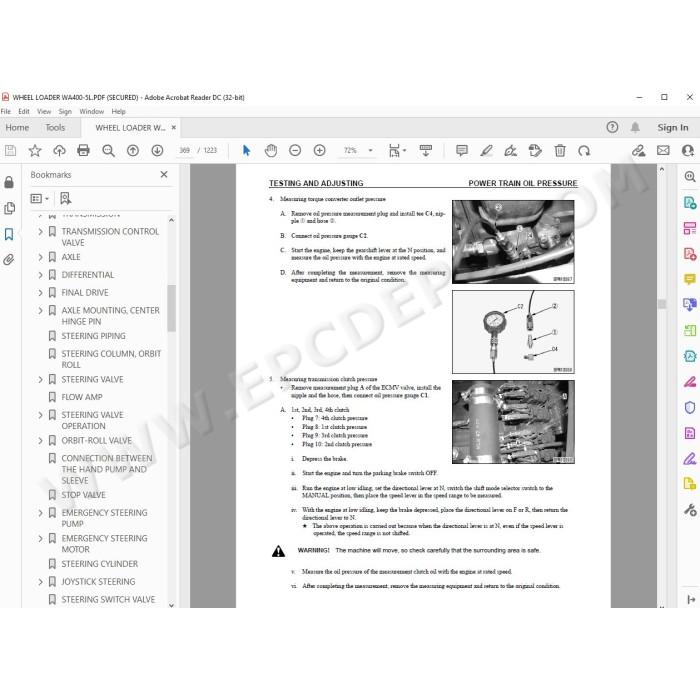Zoom out with the minus circle
Viewport: 700px width, 700px height.
(x=295, y=151)
